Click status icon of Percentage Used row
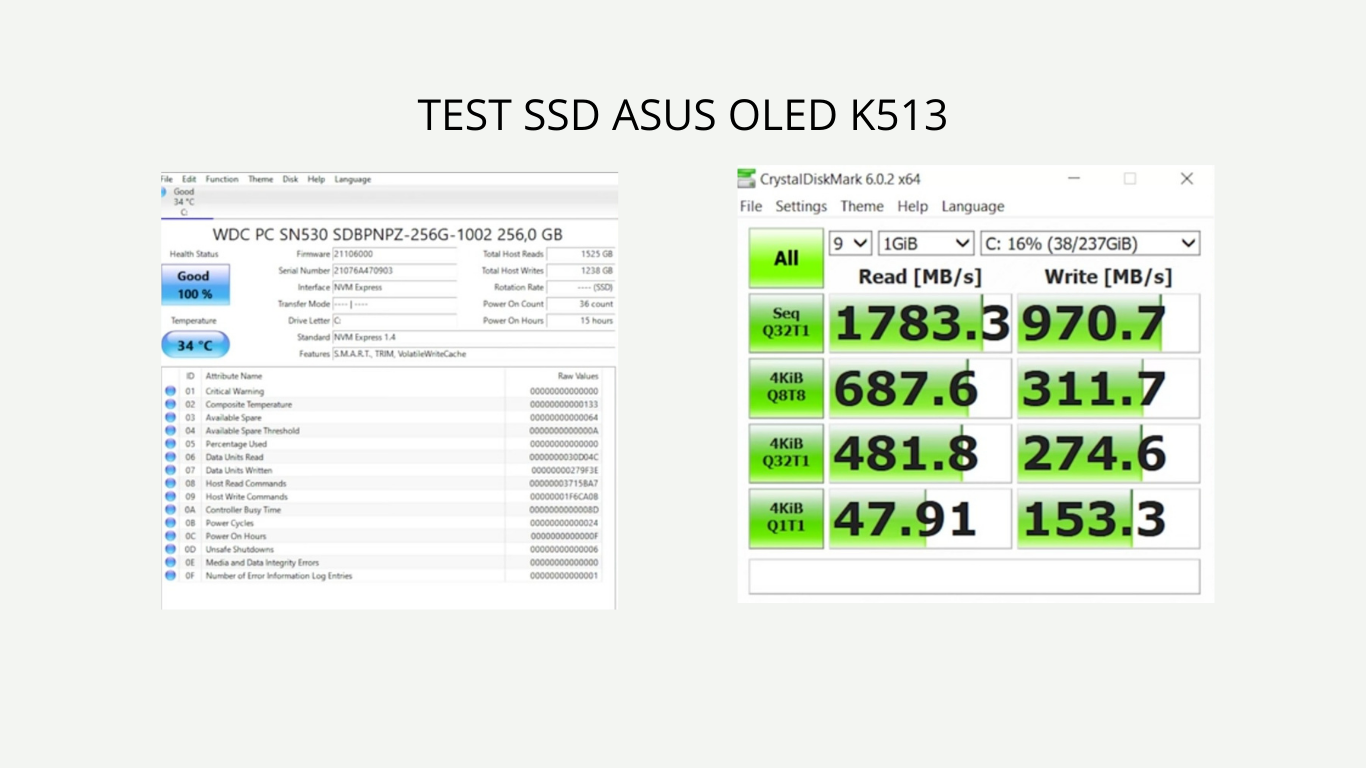1366x768 pixels. point(170,444)
